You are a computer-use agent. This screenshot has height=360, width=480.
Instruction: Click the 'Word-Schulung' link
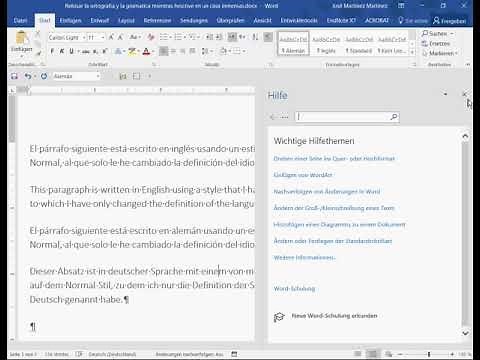coord(294,289)
